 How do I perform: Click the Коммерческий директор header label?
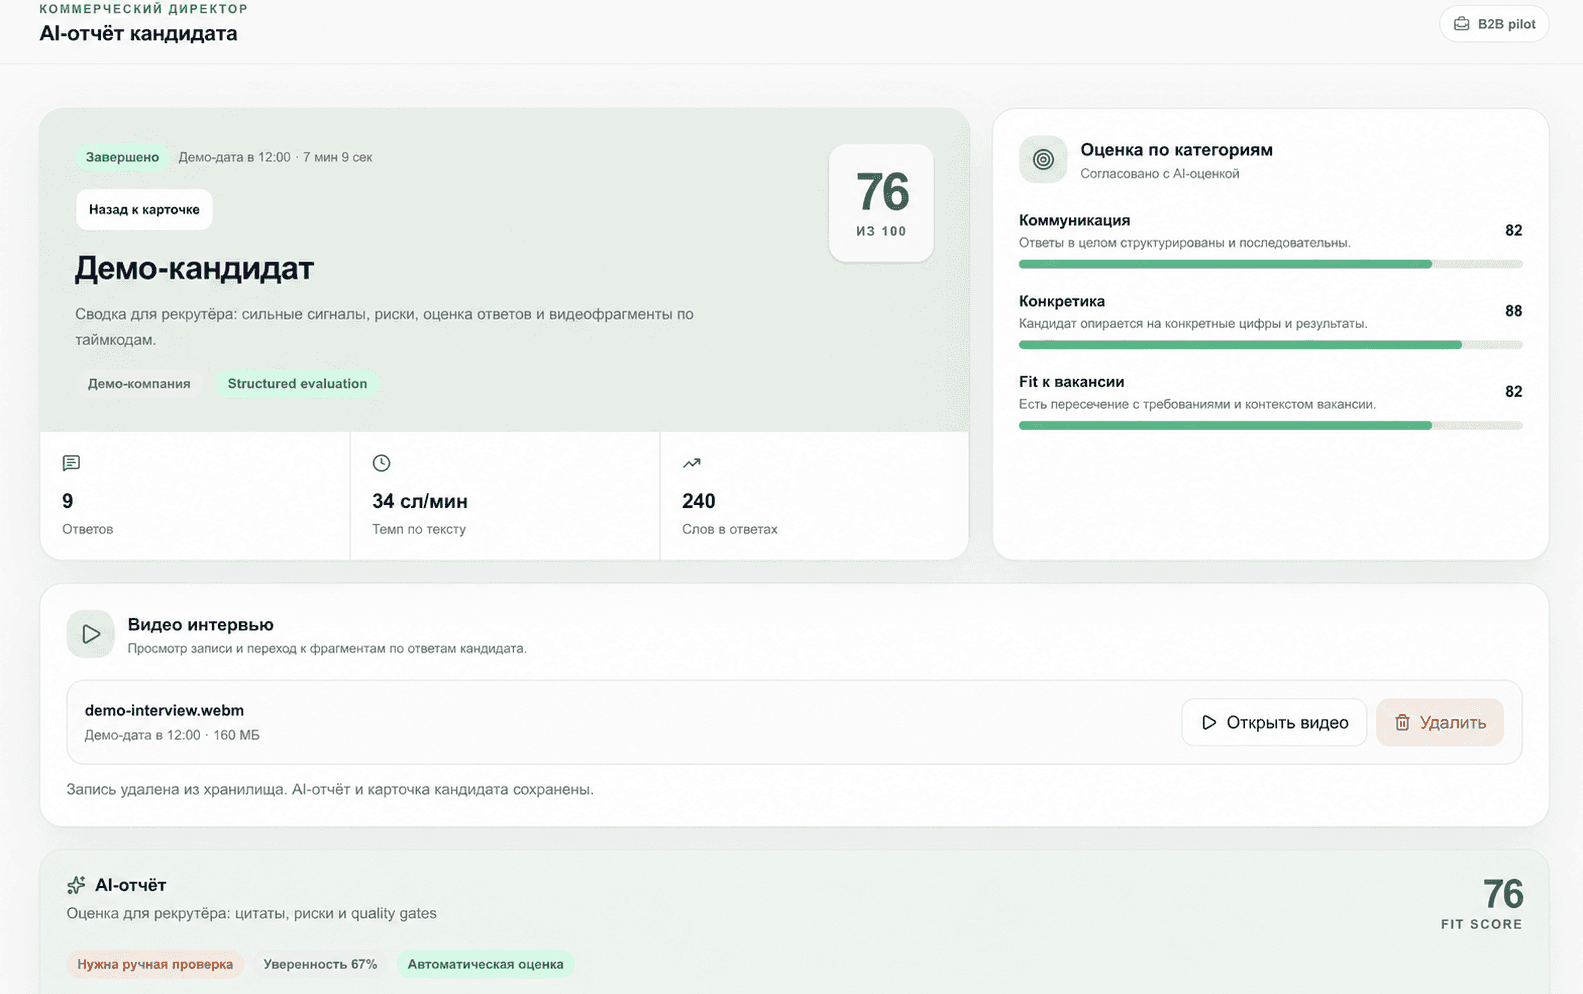tap(143, 9)
